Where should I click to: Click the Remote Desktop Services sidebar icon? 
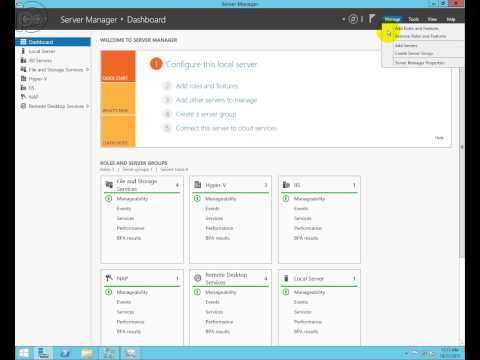(x=23, y=106)
